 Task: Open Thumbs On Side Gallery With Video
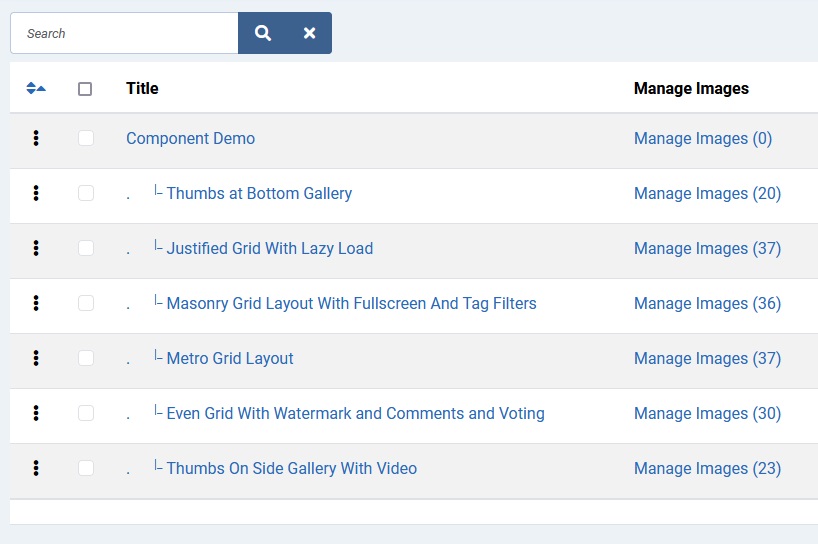[x=292, y=468]
